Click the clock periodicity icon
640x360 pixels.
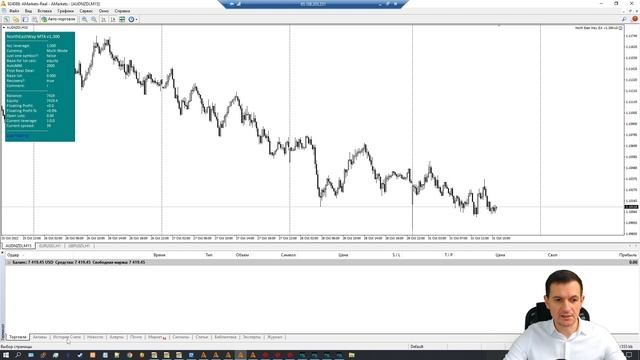click(131, 19)
